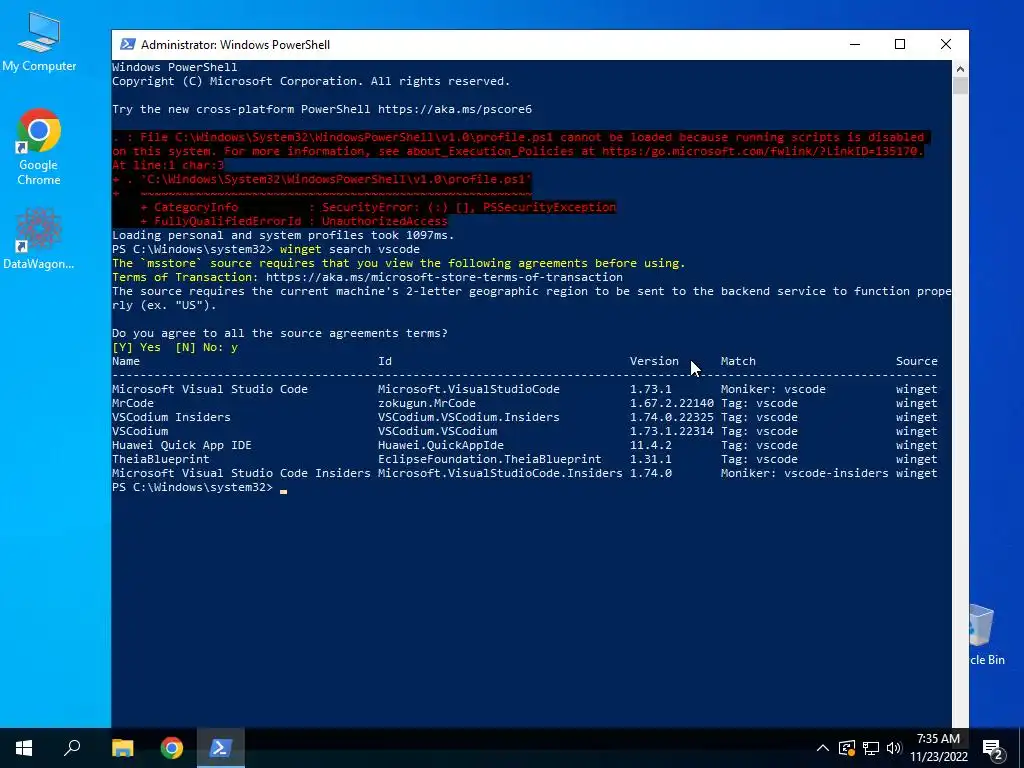Image resolution: width=1024 pixels, height=768 pixels.
Task: Click the Match column header
Action: pos(738,361)
